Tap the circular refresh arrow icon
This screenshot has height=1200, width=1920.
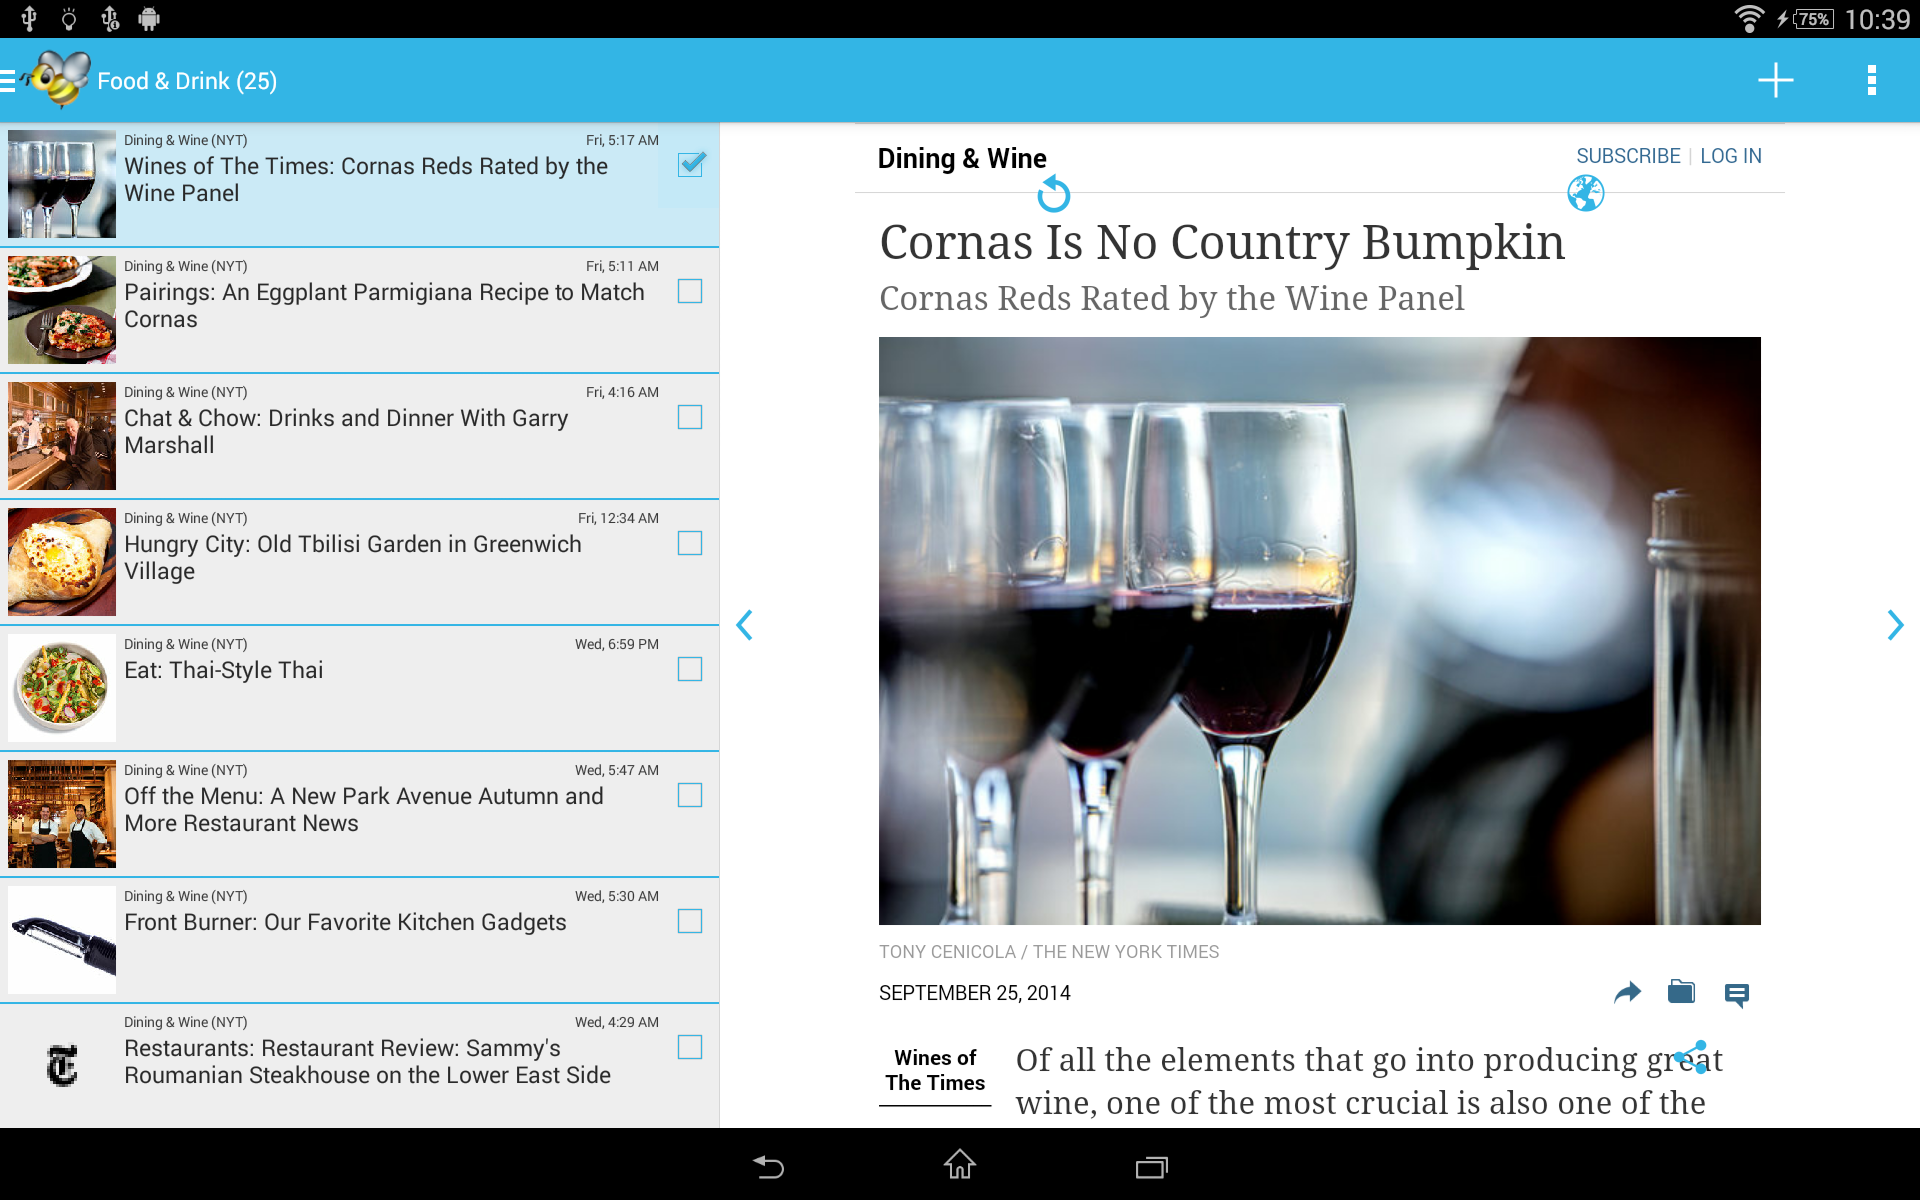click(x=1053, y=193)
